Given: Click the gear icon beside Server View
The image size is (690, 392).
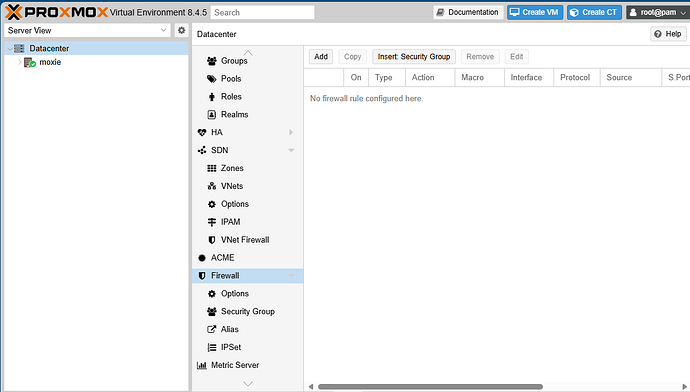Looking at the screenshot, I should pyautogui.click(x=181, y=30).
